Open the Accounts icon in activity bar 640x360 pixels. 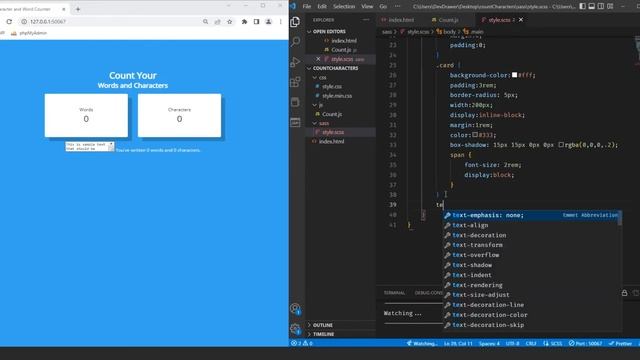(295, 309)
